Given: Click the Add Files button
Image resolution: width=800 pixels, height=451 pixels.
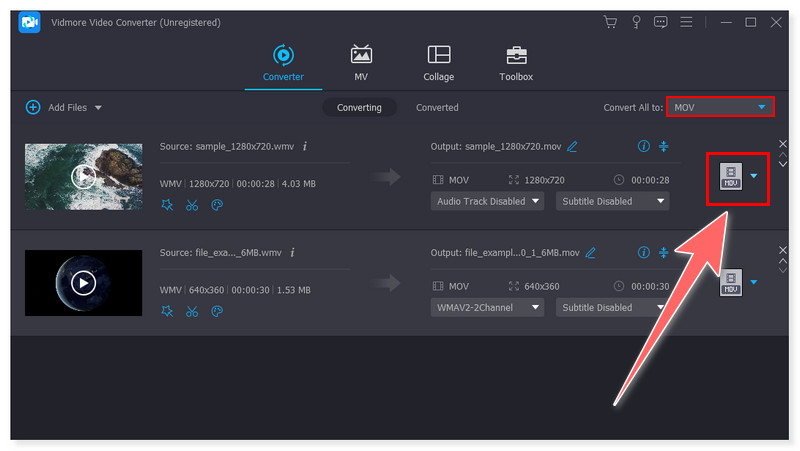Looking at the screenshot, I should pyautogui.click(x=63, y=107).
